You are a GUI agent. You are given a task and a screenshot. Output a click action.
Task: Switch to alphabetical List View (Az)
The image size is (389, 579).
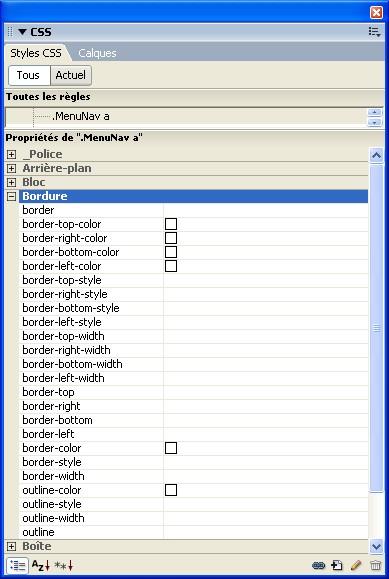(40, 565)
